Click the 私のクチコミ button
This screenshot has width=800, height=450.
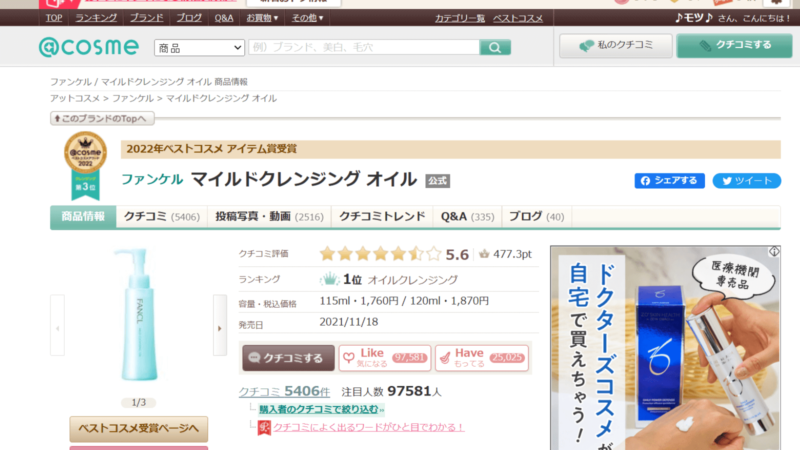click(x=615, y=45)
